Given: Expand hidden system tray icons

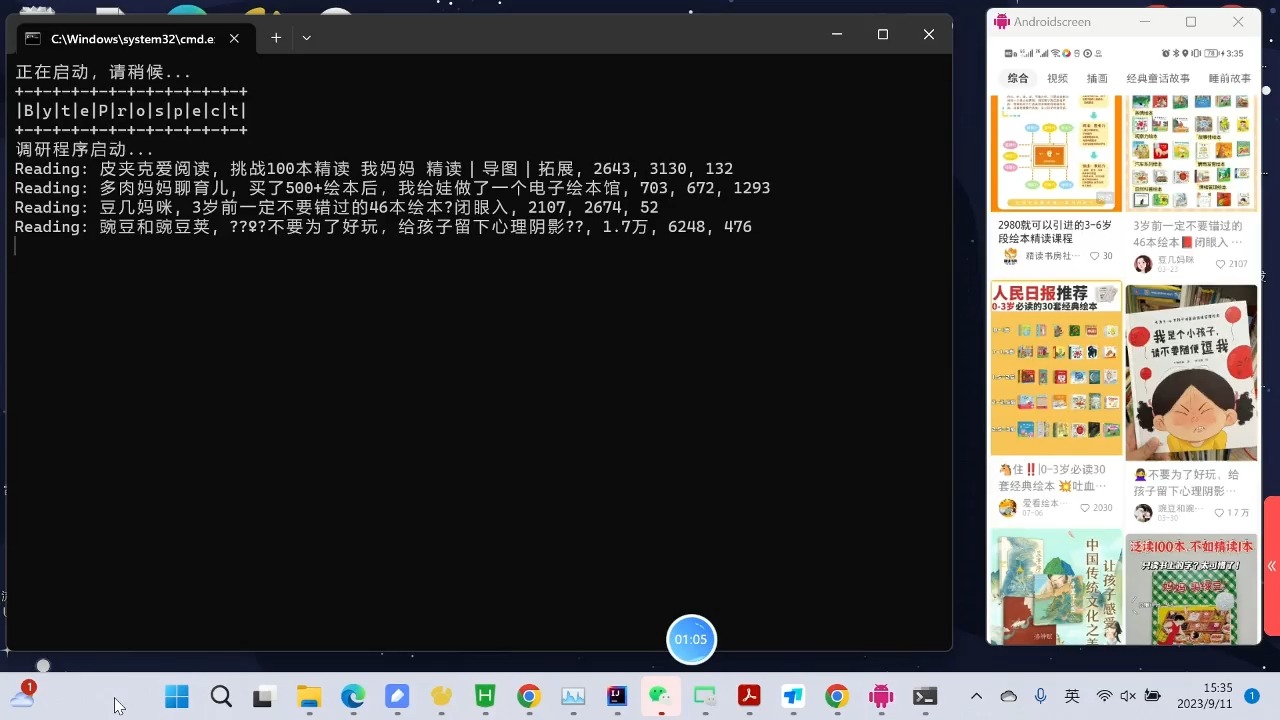Looking at the screenshot, I should [976, 696].
